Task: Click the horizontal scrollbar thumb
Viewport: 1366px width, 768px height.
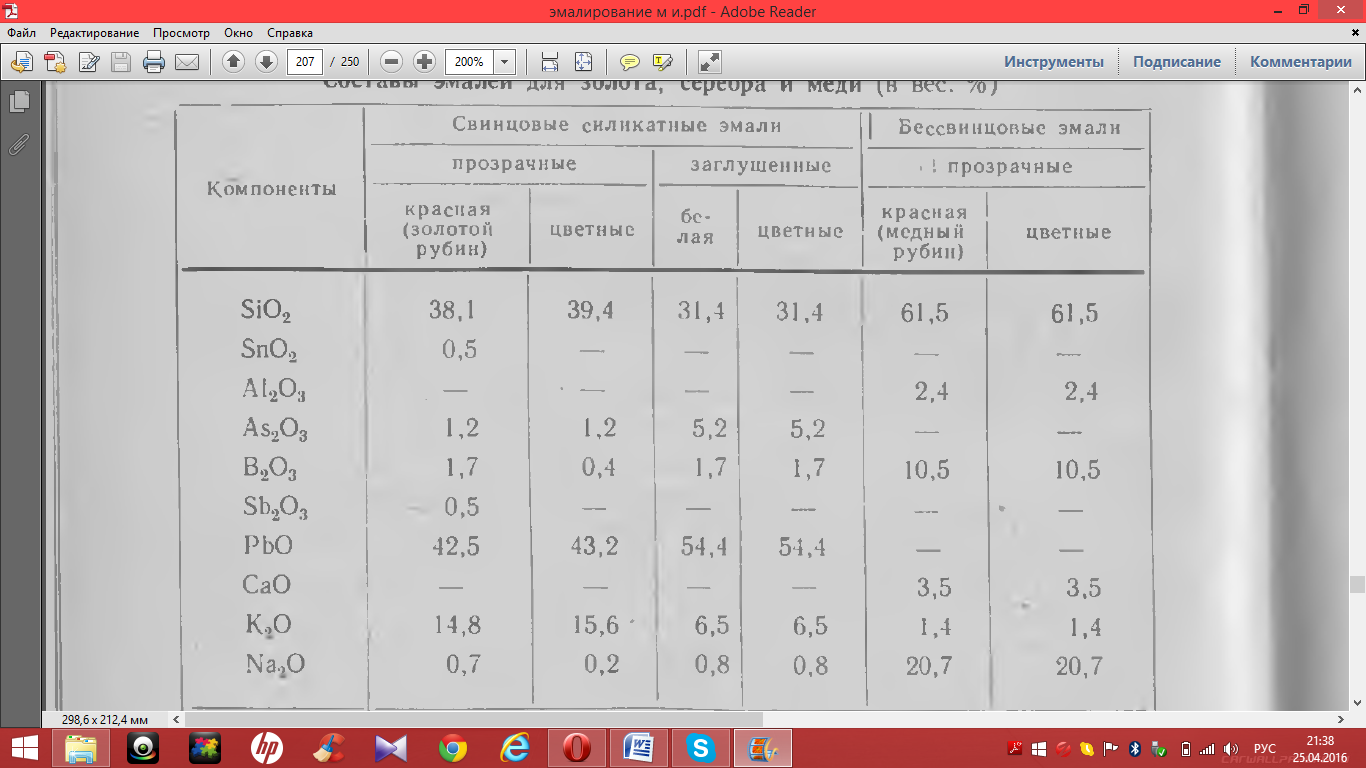Action: click(474, 719)
